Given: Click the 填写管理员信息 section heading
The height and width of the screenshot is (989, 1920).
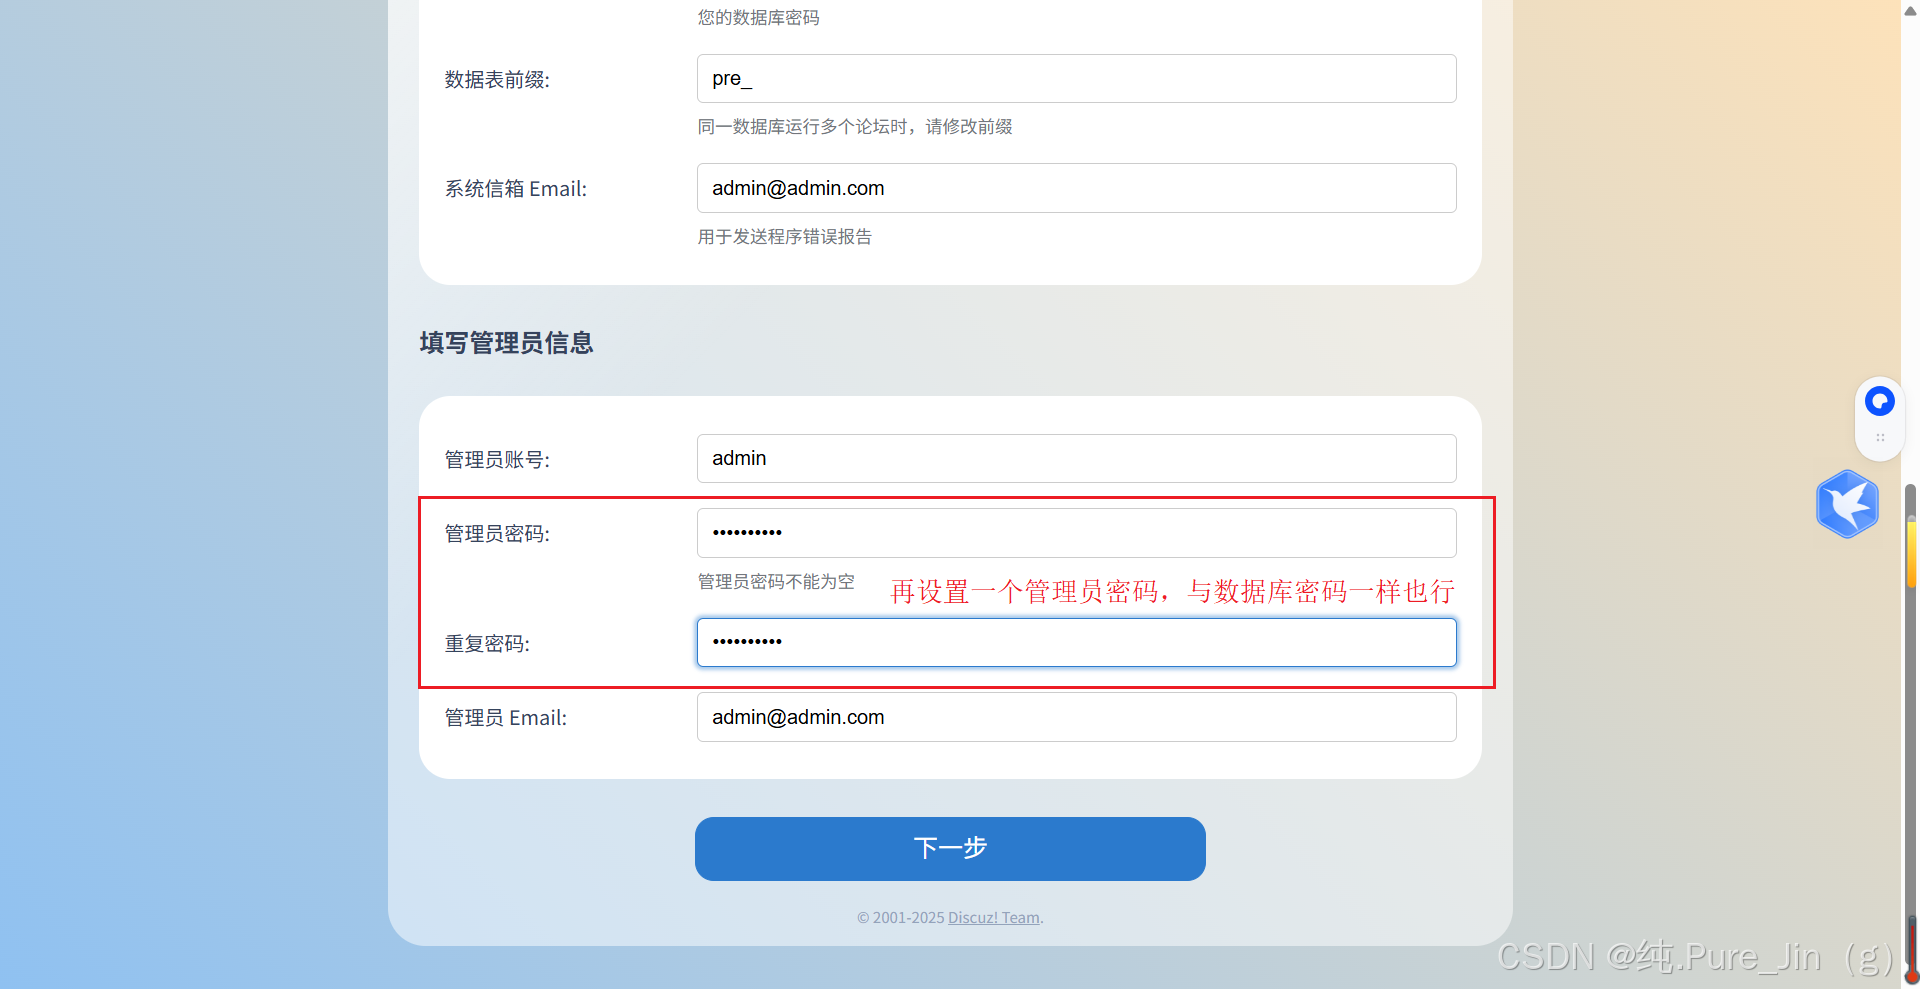Looking at the screenshot, I should pos(506,343).
